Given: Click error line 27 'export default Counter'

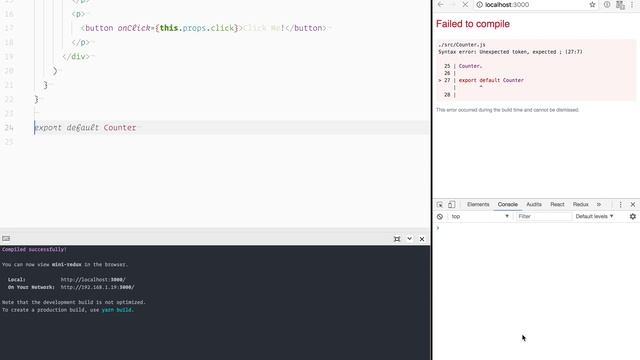Looking at the screenshot, I should pyautogui.click(x=491, y=80).
